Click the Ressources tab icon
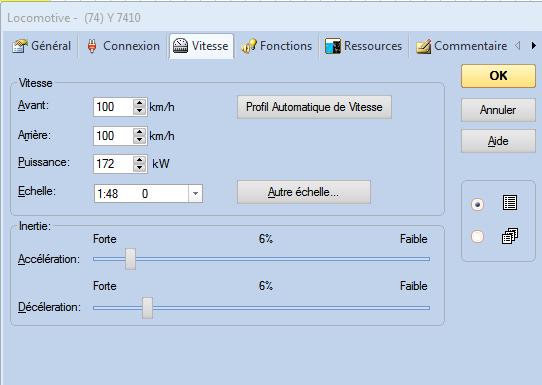542x385 pixels. [333, 46]
